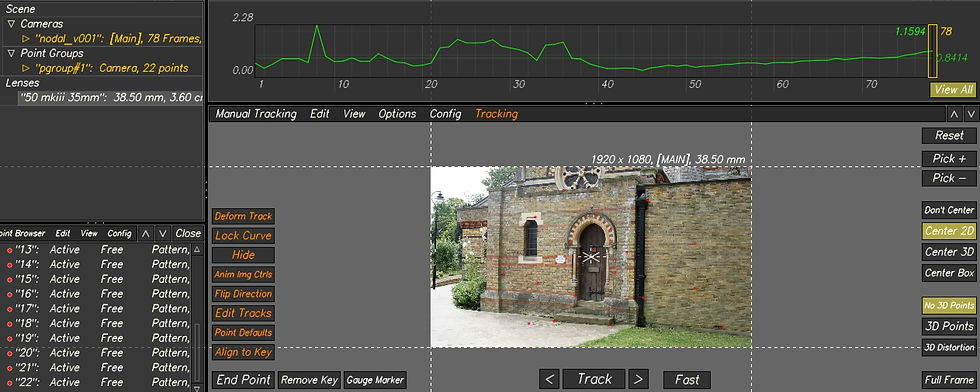Open the Config menu in Point Browser
The height and width of the screenshot is (392, 980).
pyautogui.click(x=119, y=233)
